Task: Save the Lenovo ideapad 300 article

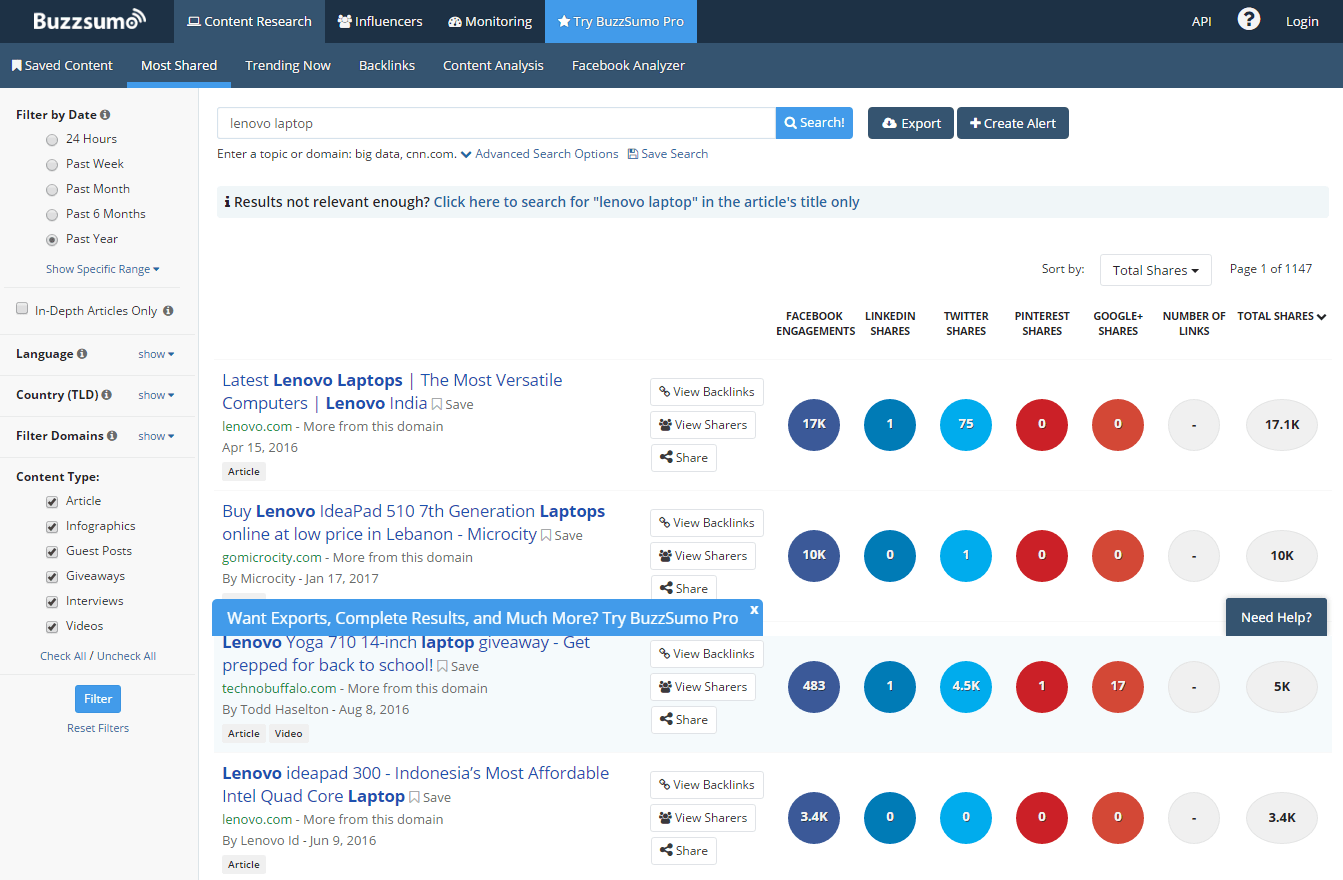Action: [429, 797]
